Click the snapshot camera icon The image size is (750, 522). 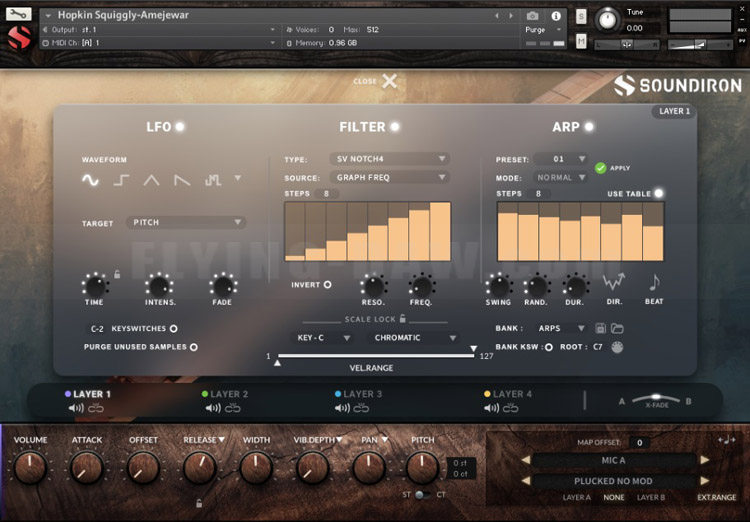pos(532,16)
